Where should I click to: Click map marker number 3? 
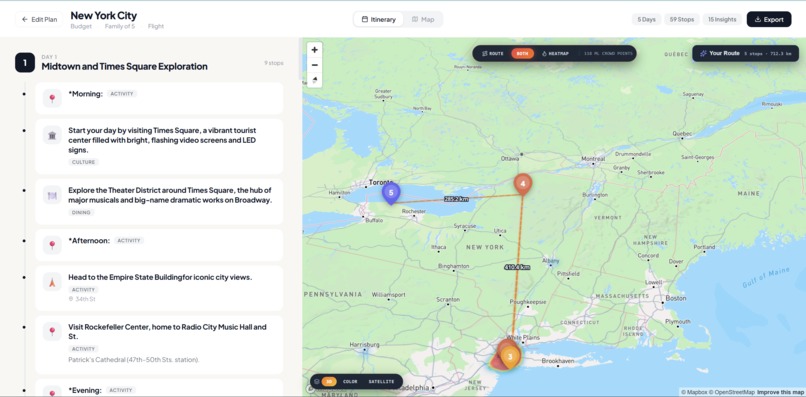(510, 356)
